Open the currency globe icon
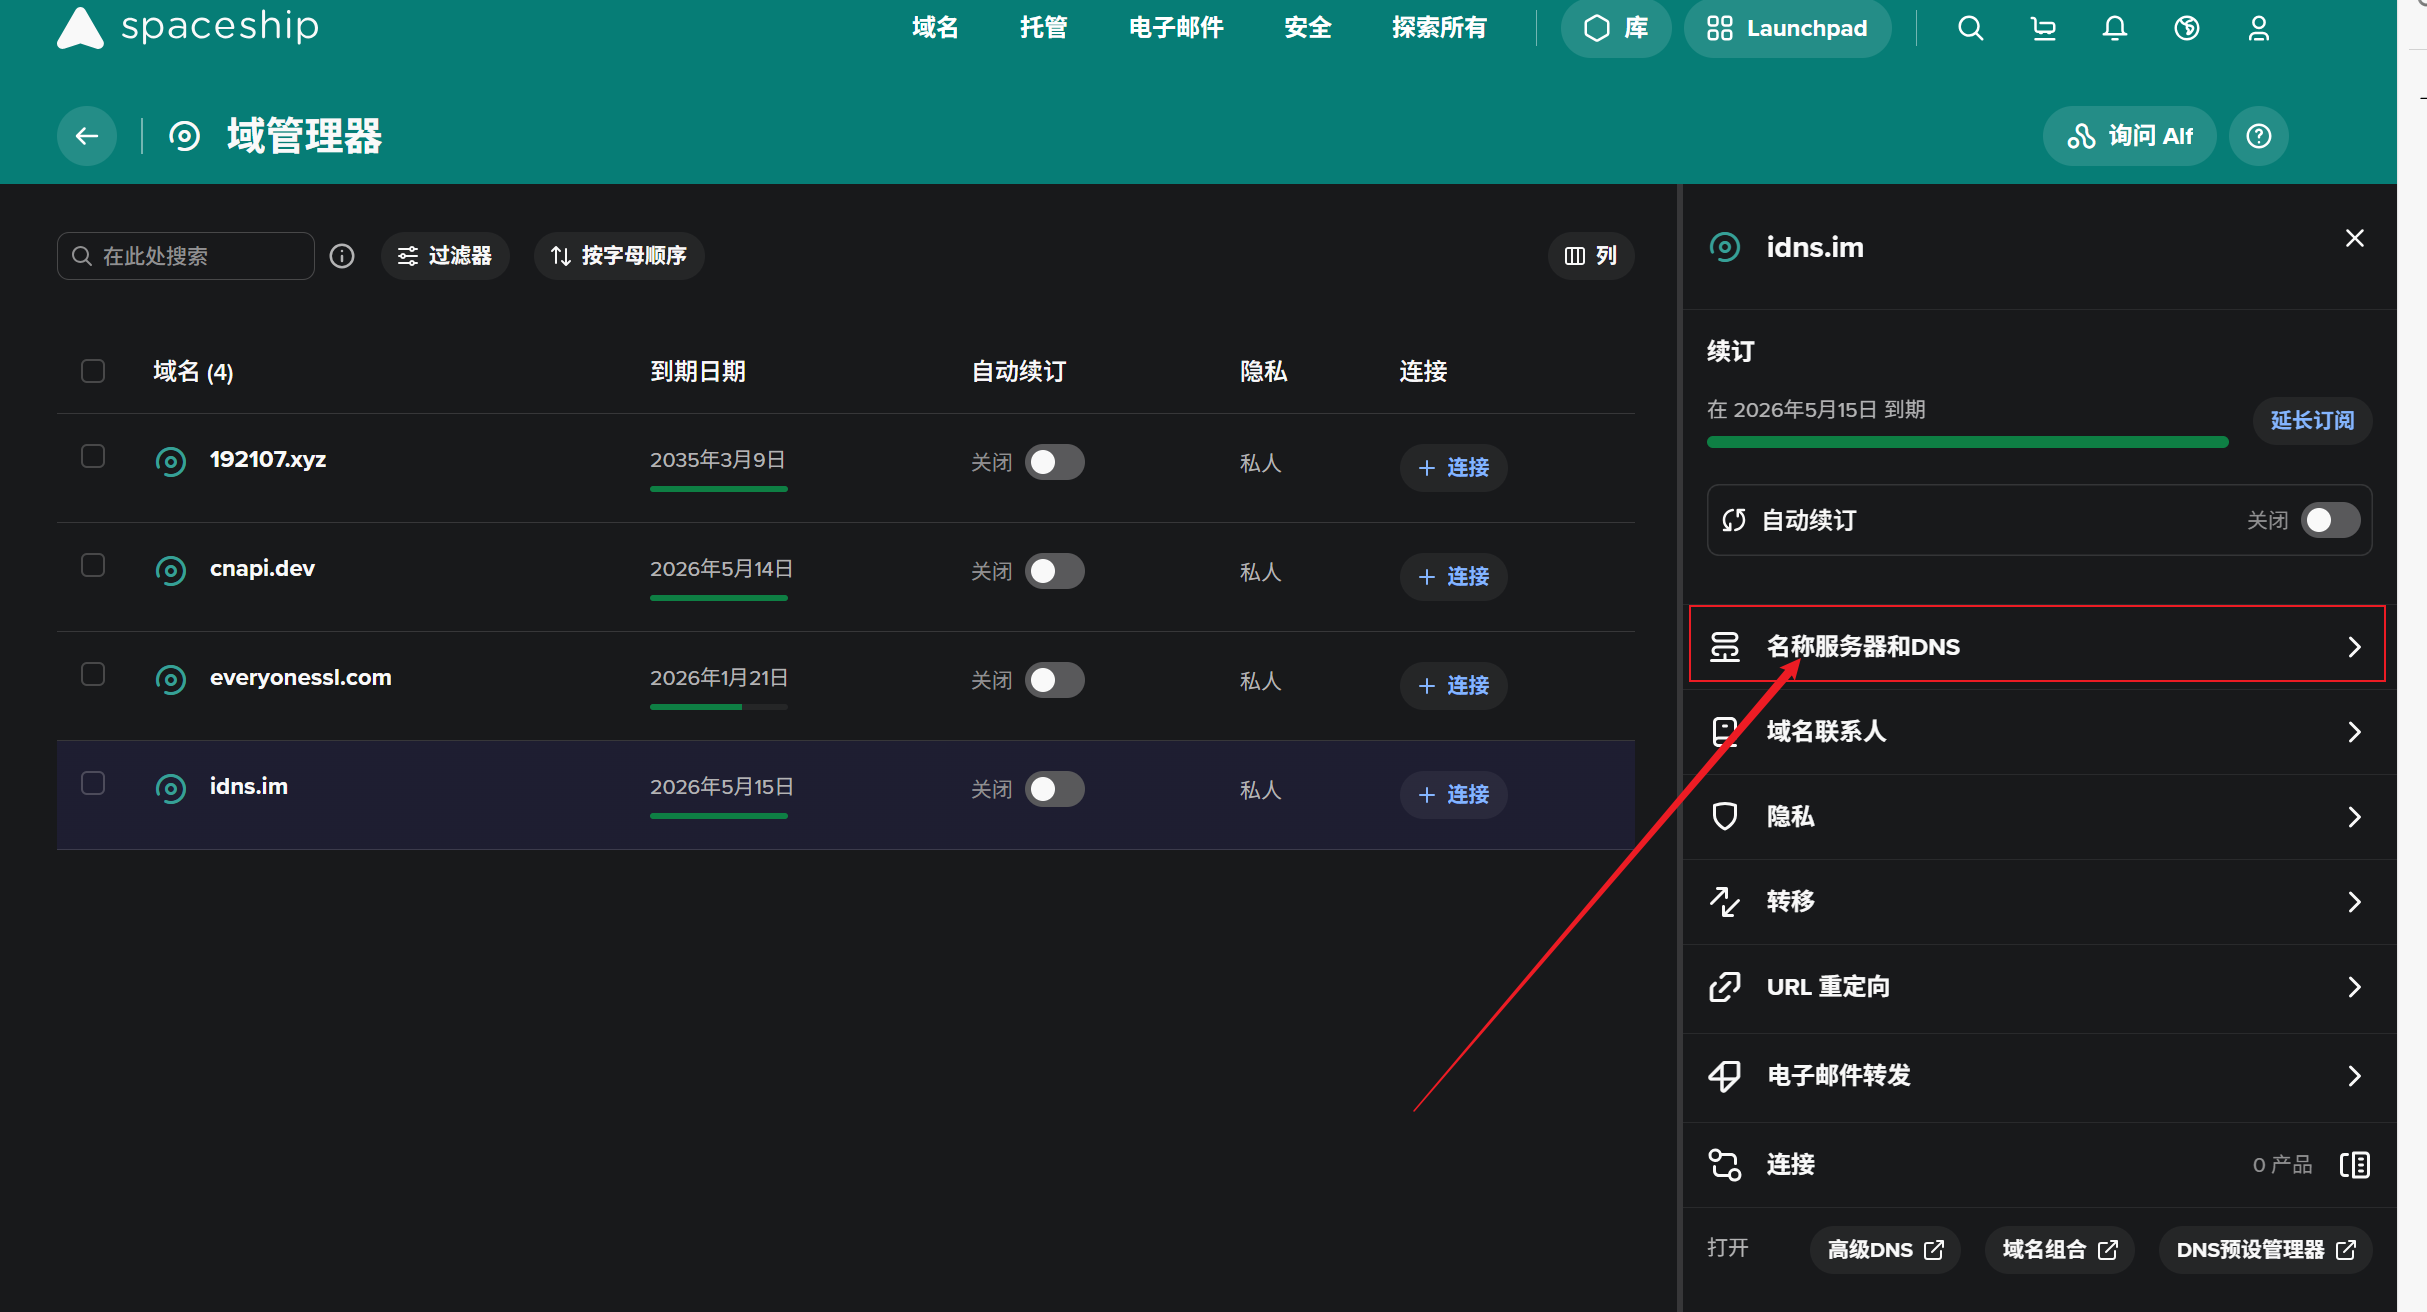This screenshot has width=2427, height=1312. 2187,28
